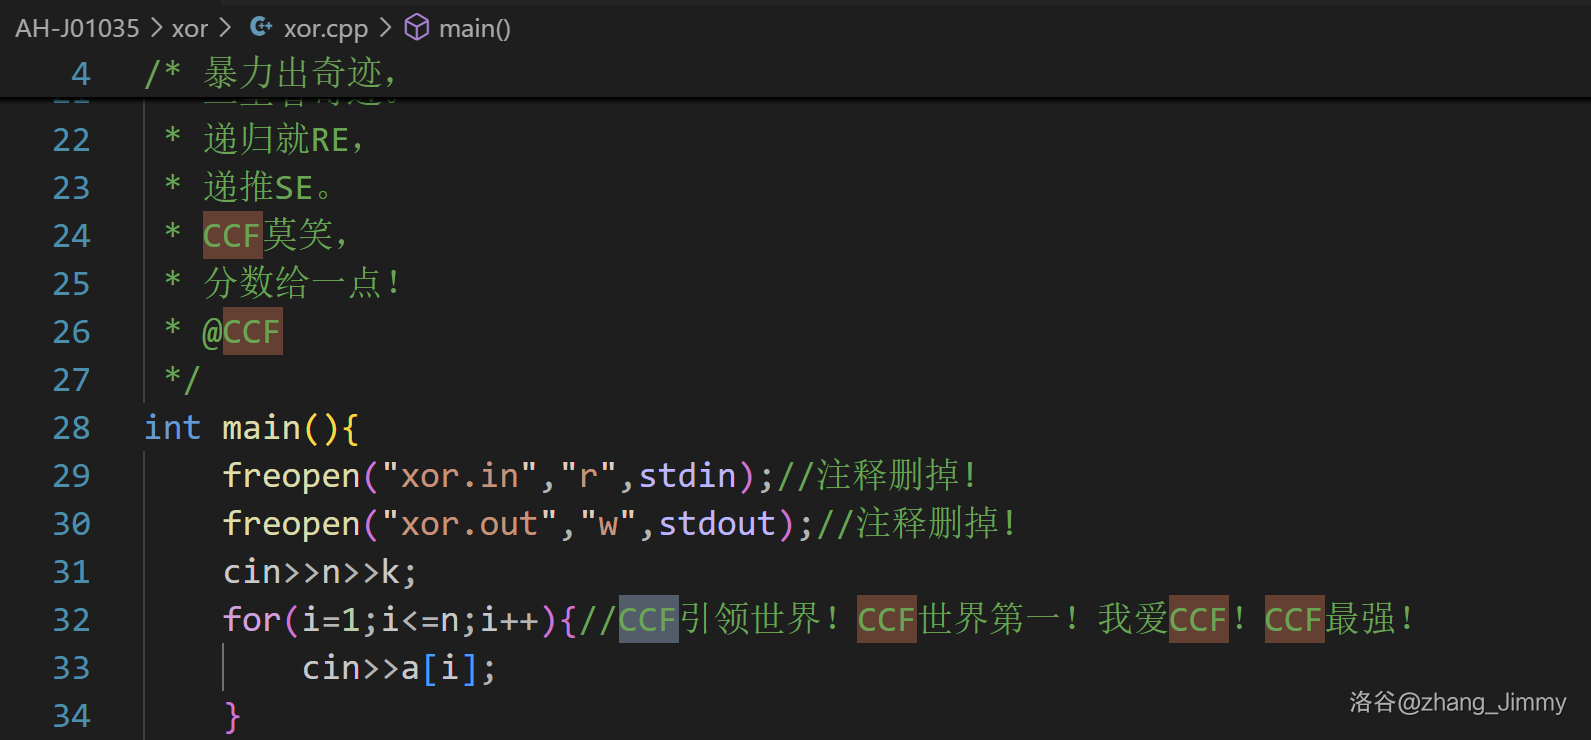Jump to sticky scroll comment line 4
This screenshot has height=740, width=1591.
pyautogui.click(x=270, y=73)
